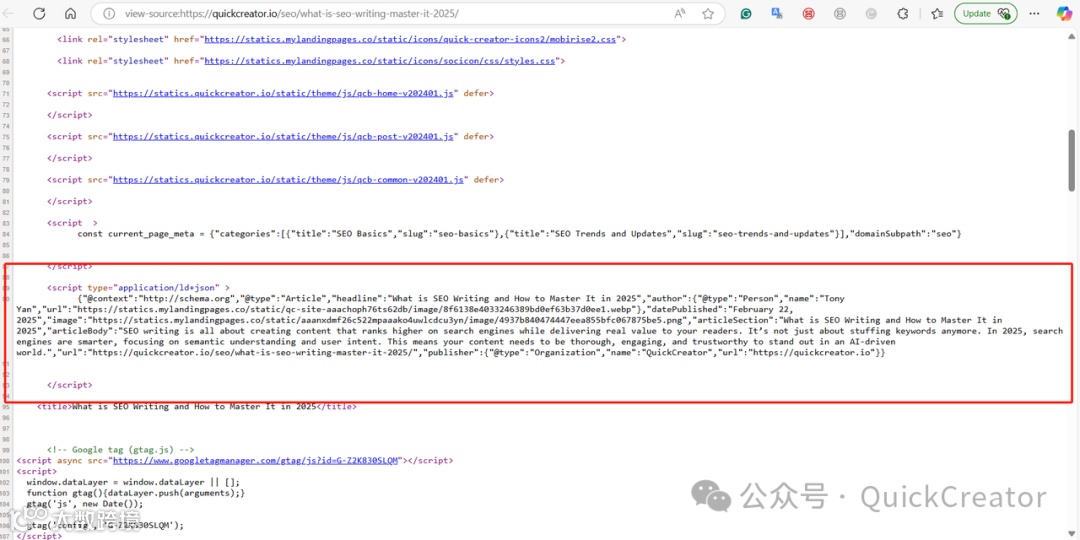Image resolution: width=1080 pixels, height=540 pixels.
Task: Click the '"@context":"http://schema.org"' JSON line
Action: pos(461,298)
